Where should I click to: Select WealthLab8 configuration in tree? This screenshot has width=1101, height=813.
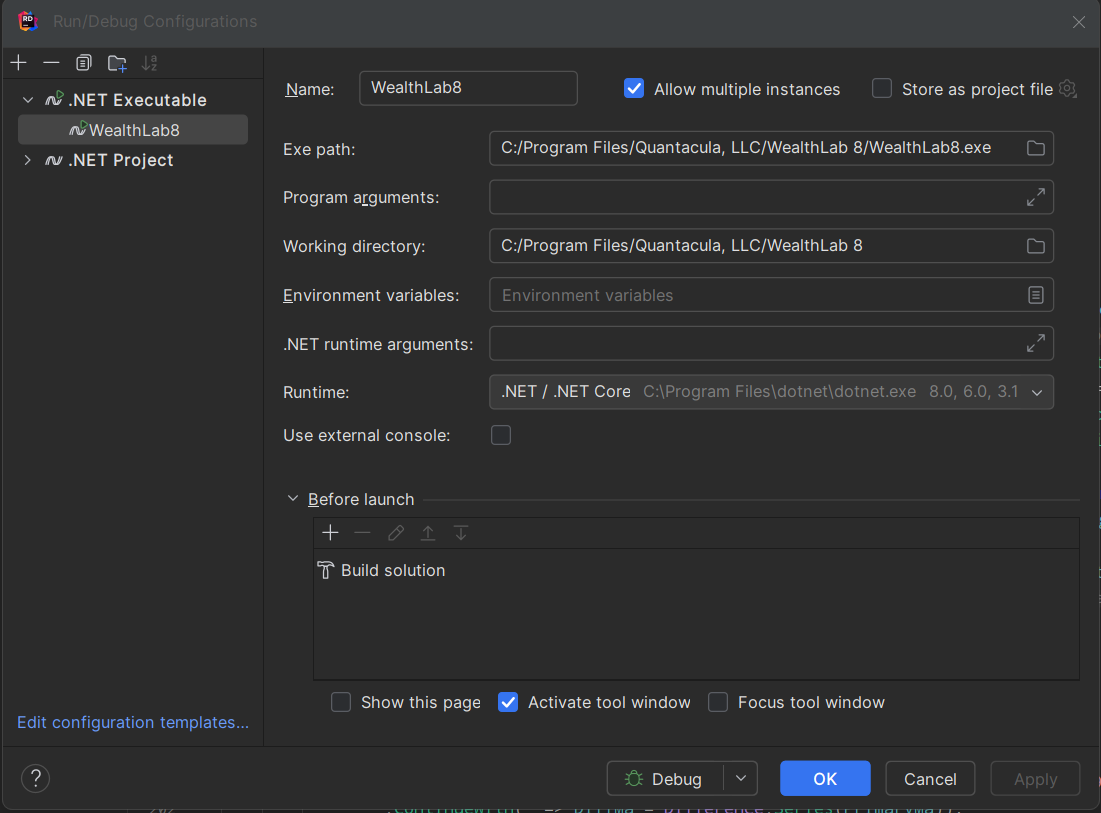coord(133,130)
